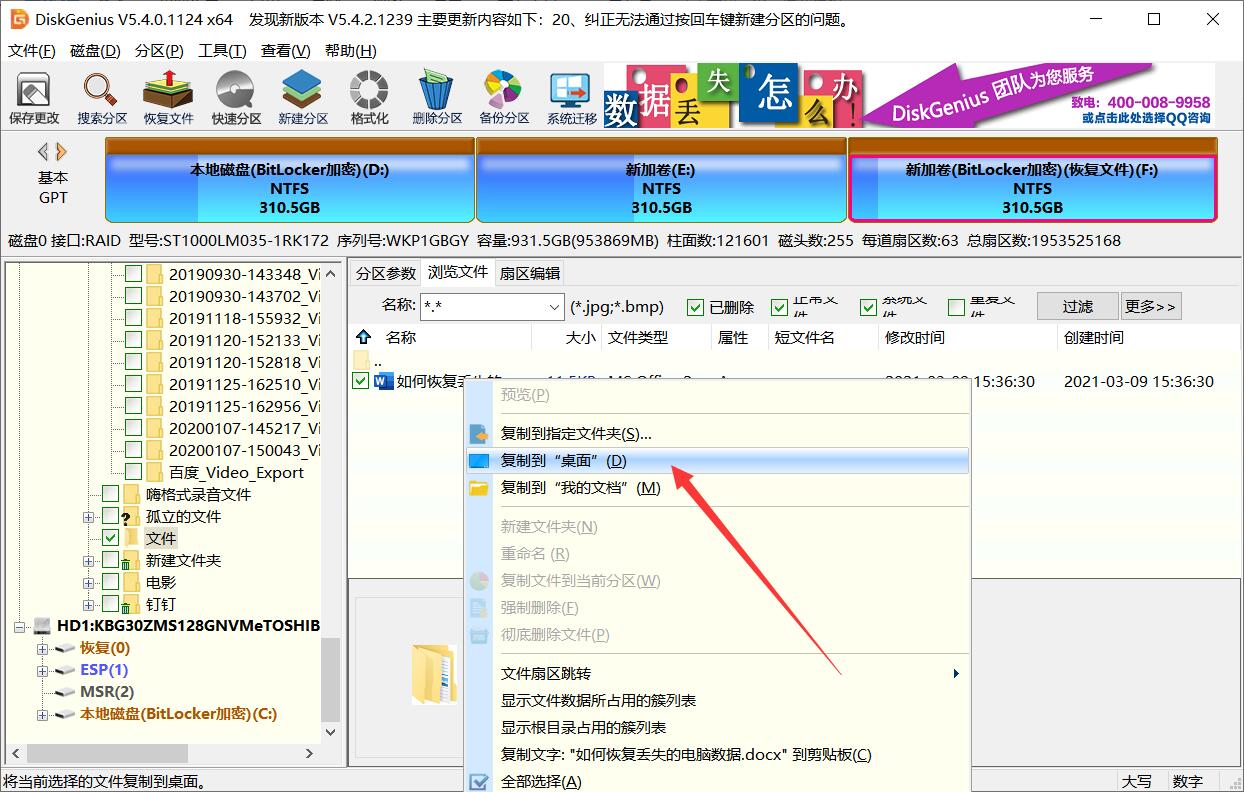Choose 复制到"桌面"(D) in context menu
Viewport: 1244px width, 792px height.
coord(718,461)
